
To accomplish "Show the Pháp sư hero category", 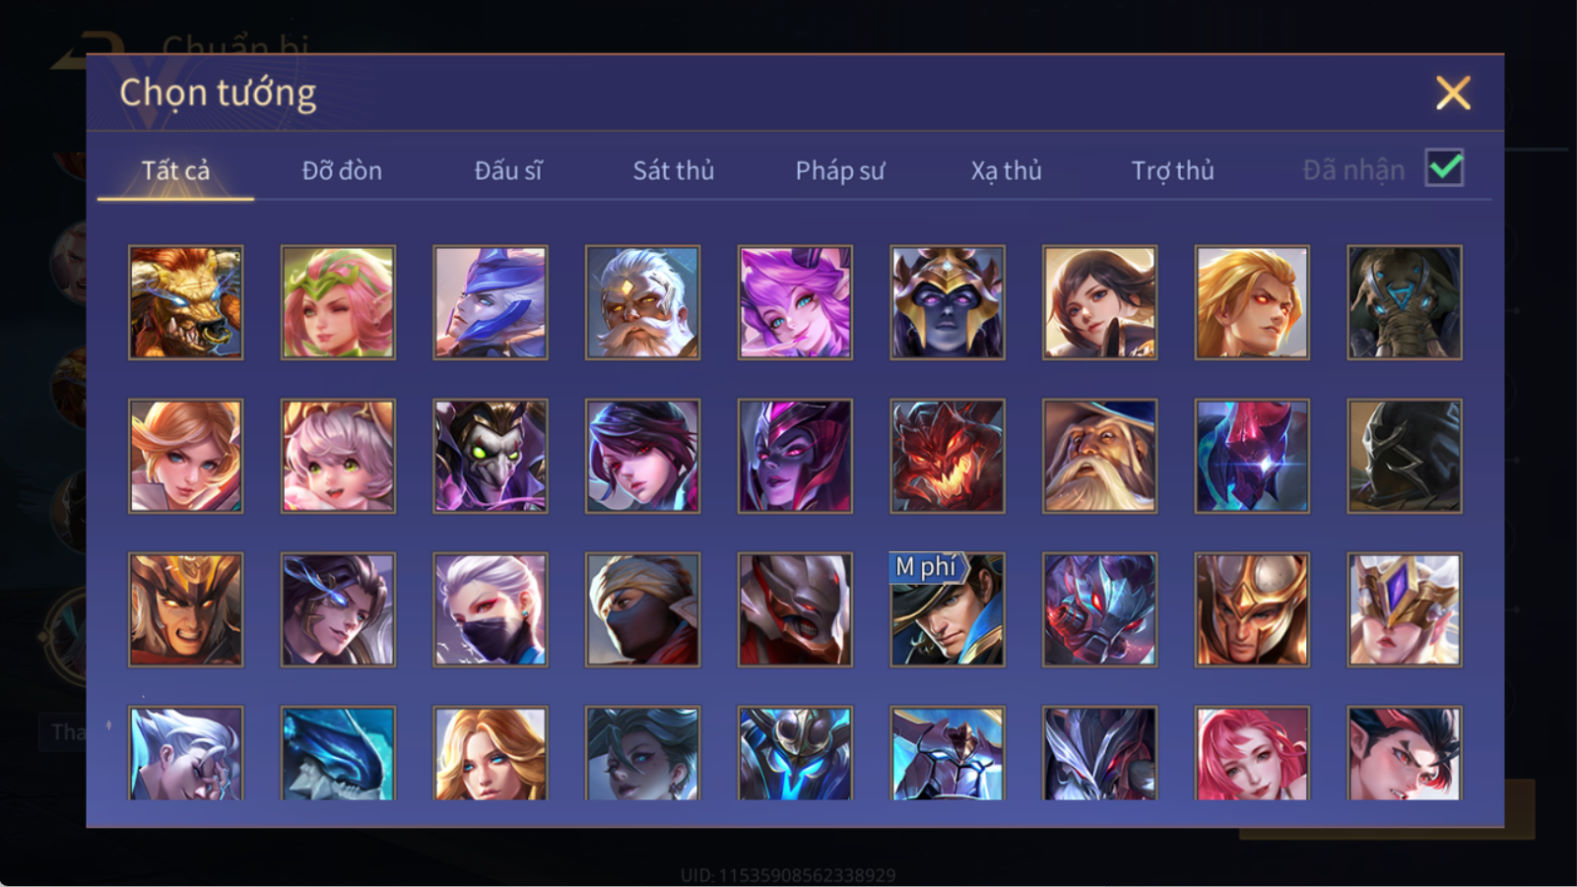I will coord(840,171).
